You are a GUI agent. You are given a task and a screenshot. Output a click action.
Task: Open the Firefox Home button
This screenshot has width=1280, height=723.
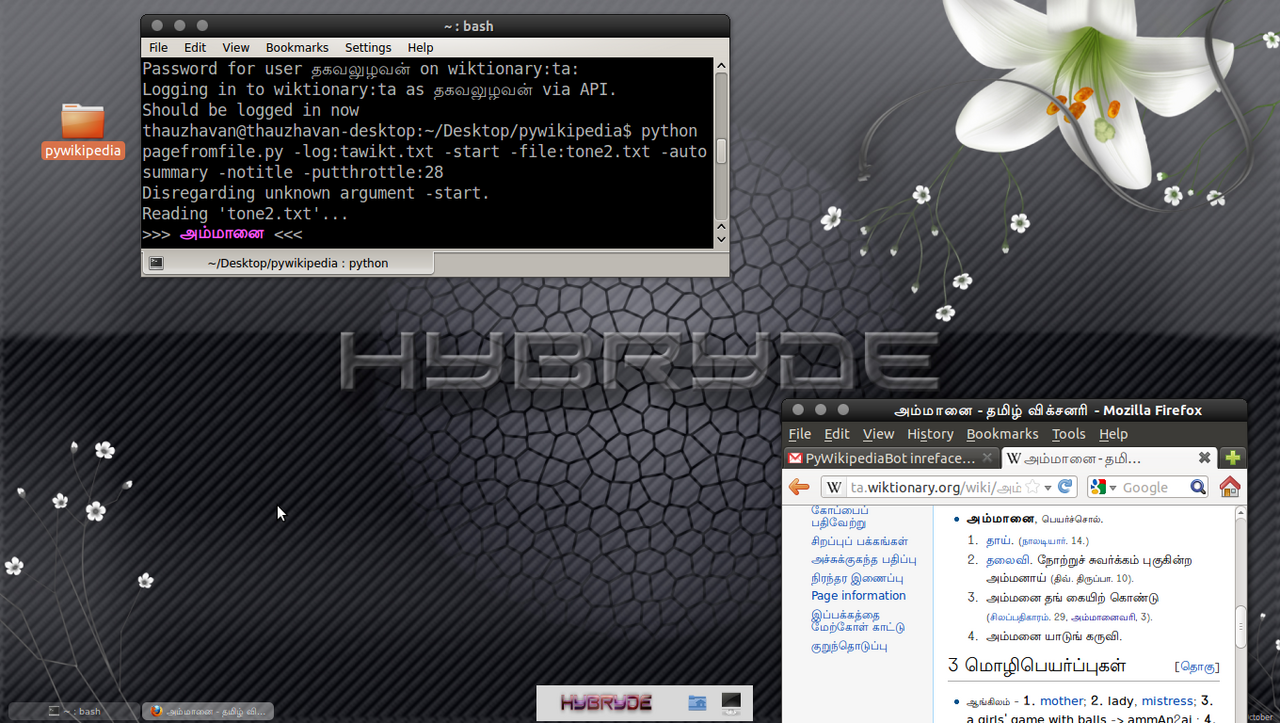(1230, 487)
